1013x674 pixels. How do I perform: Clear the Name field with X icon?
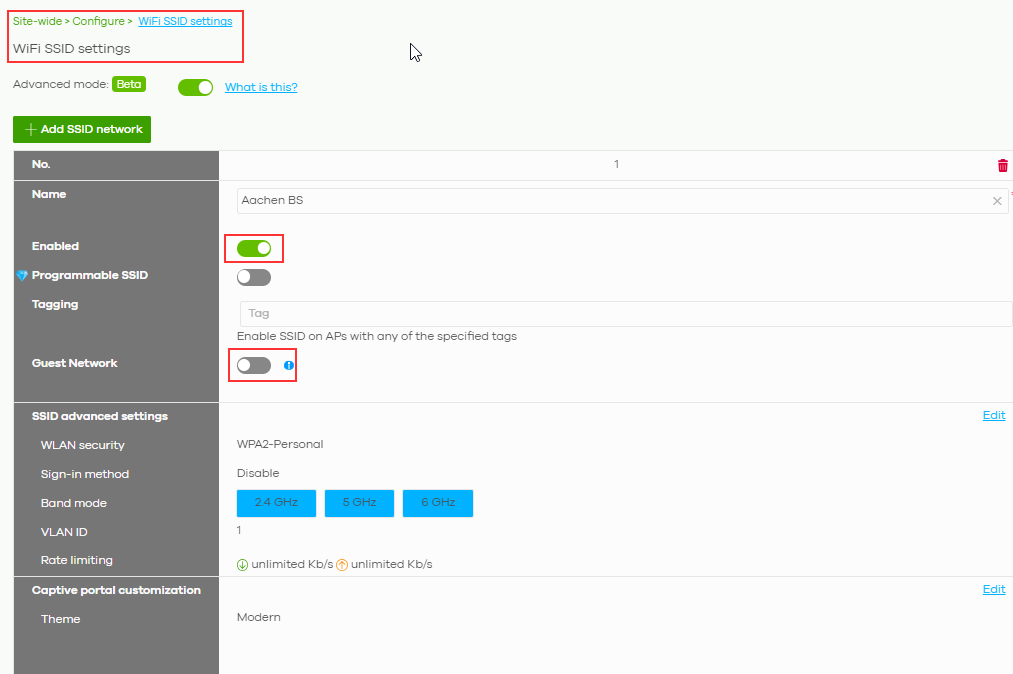click(x=997, y=201)
